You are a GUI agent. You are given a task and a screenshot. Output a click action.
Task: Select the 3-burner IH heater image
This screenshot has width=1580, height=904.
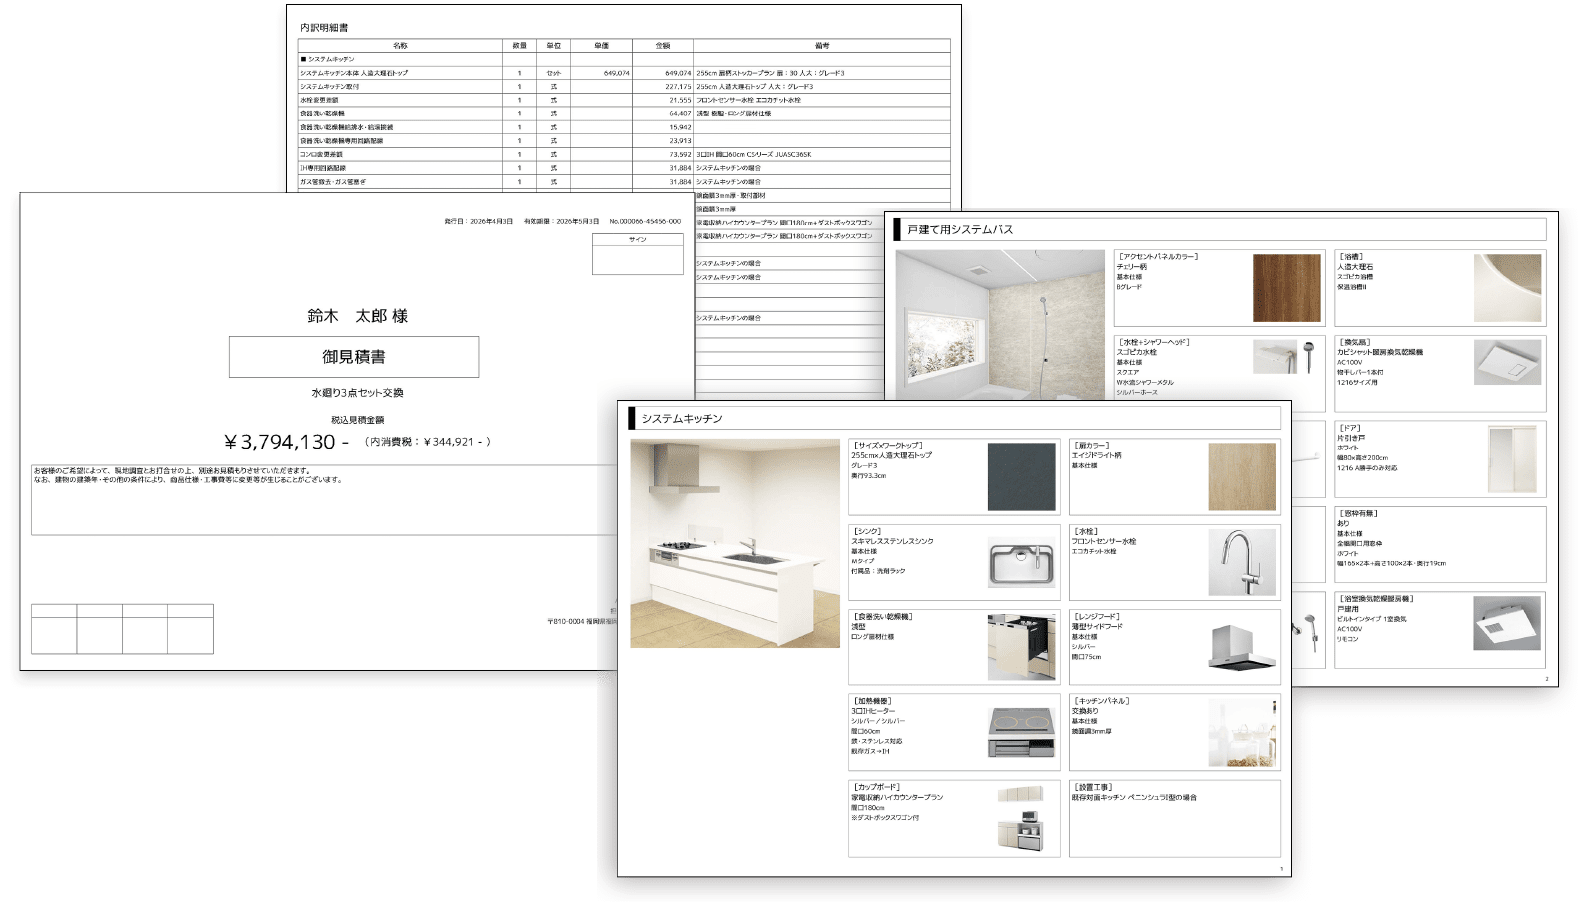coord(1022,734)
